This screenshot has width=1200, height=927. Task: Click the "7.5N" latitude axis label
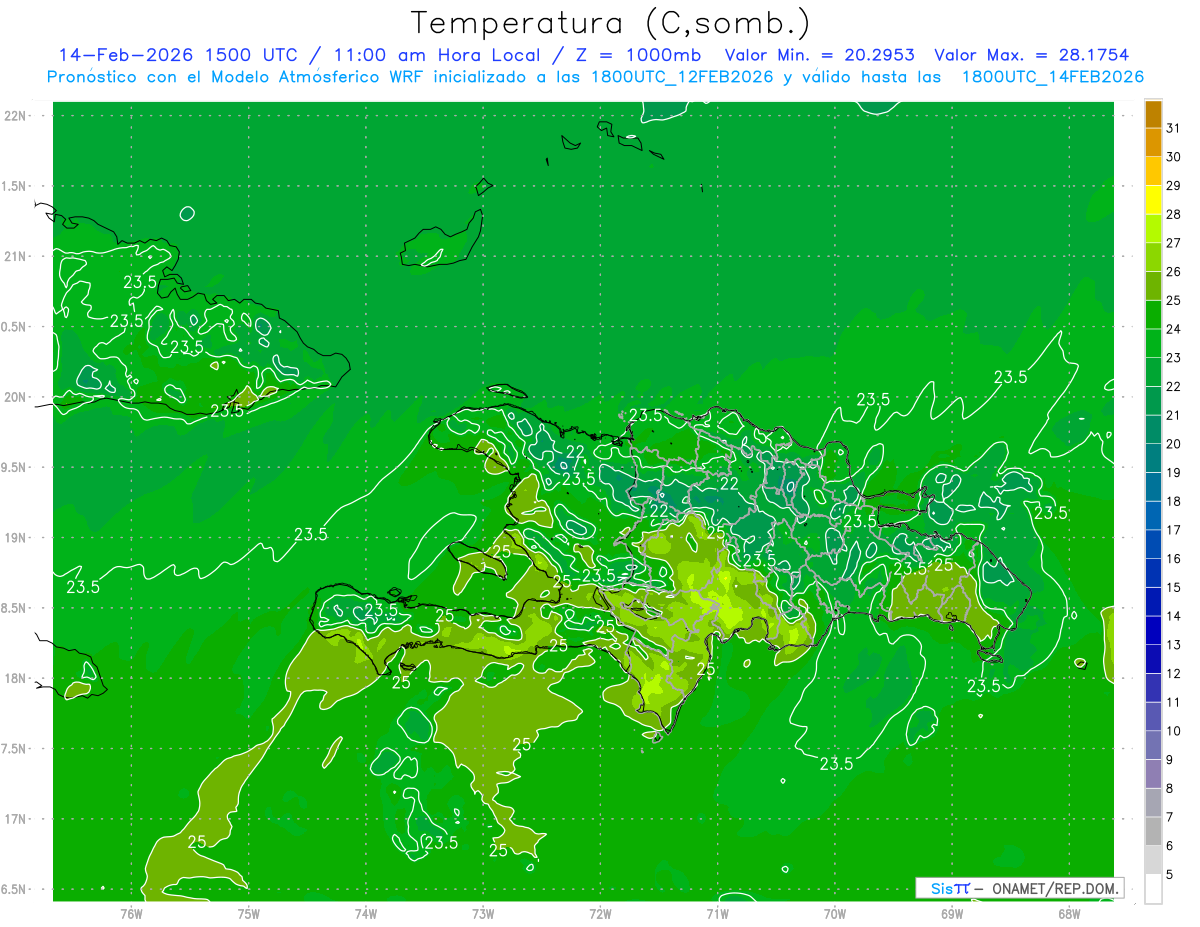[x=15, y=748]
